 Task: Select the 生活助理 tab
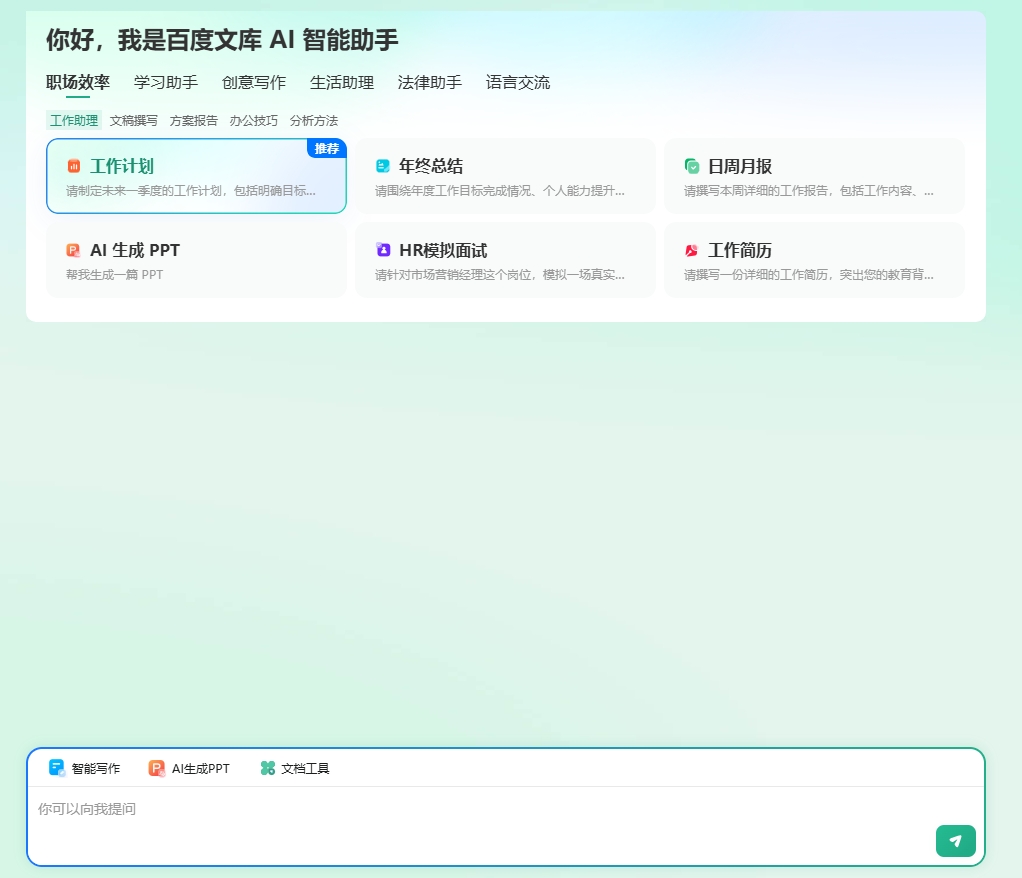[342, 83]
